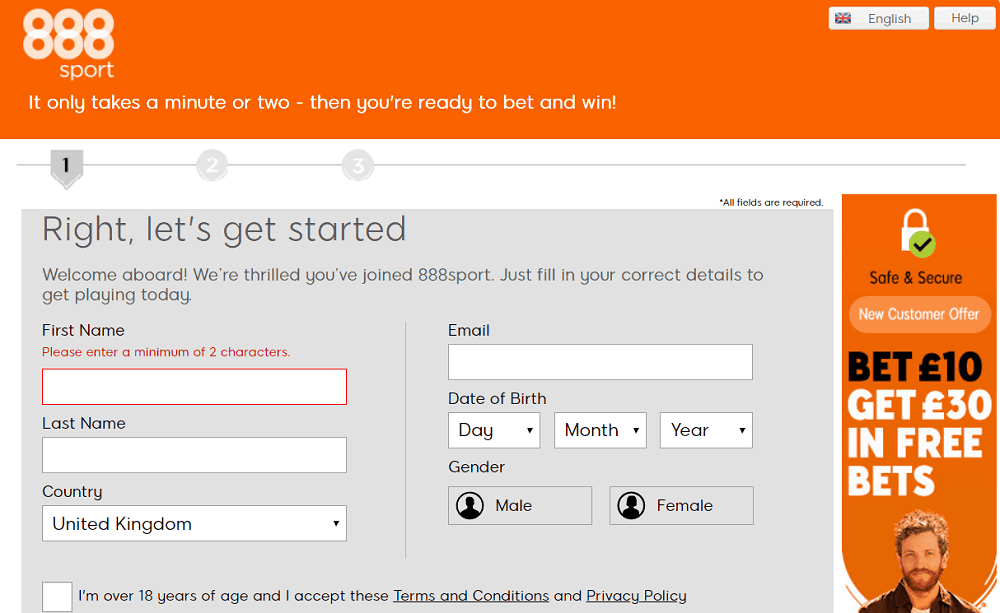Image resolution: width=1000 pixels, height=613 pixels.
Task: Select the Female gender option
Action: click(x=681, y=505)
